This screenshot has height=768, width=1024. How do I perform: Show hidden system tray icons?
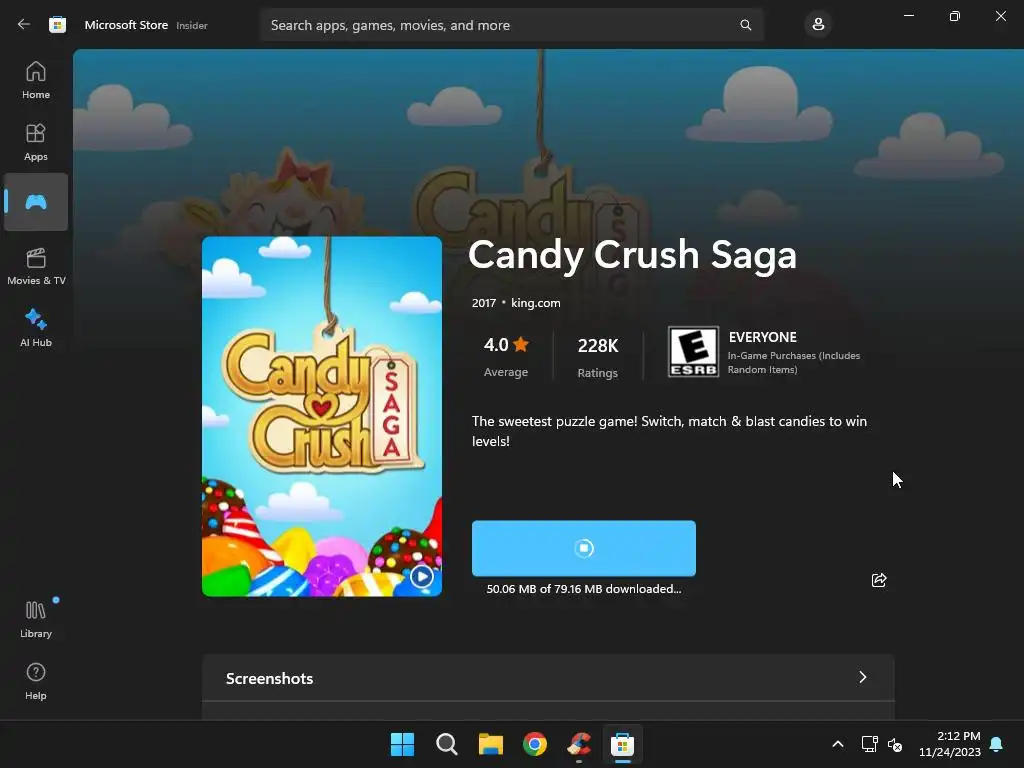coord(838,744)
